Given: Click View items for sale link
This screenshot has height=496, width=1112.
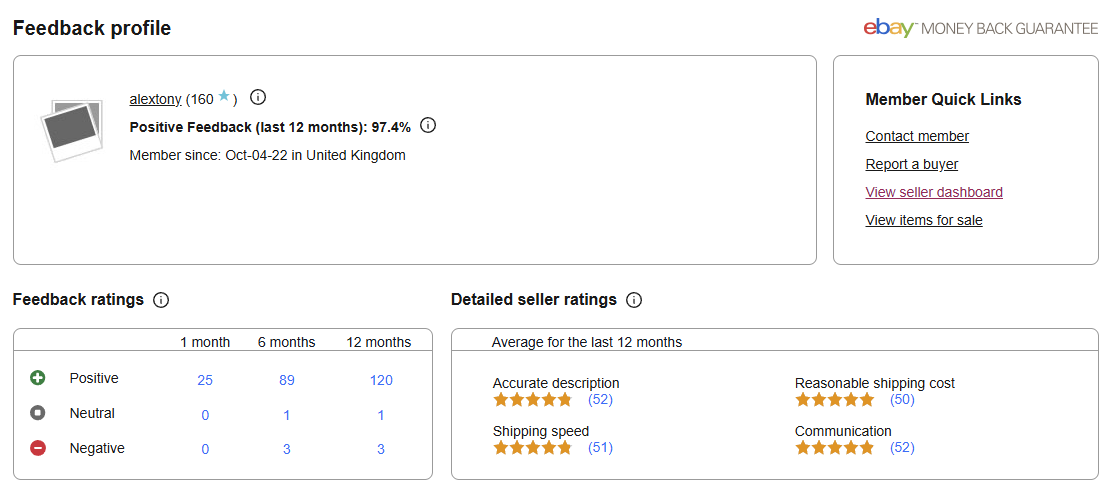Looking at the screenshot, I should pyautogui.click(x=924, y=220).
